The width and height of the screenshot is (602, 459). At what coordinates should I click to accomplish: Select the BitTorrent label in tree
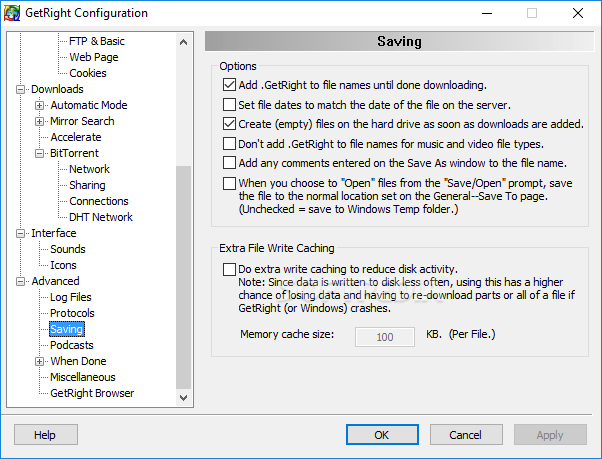(74, 153)
